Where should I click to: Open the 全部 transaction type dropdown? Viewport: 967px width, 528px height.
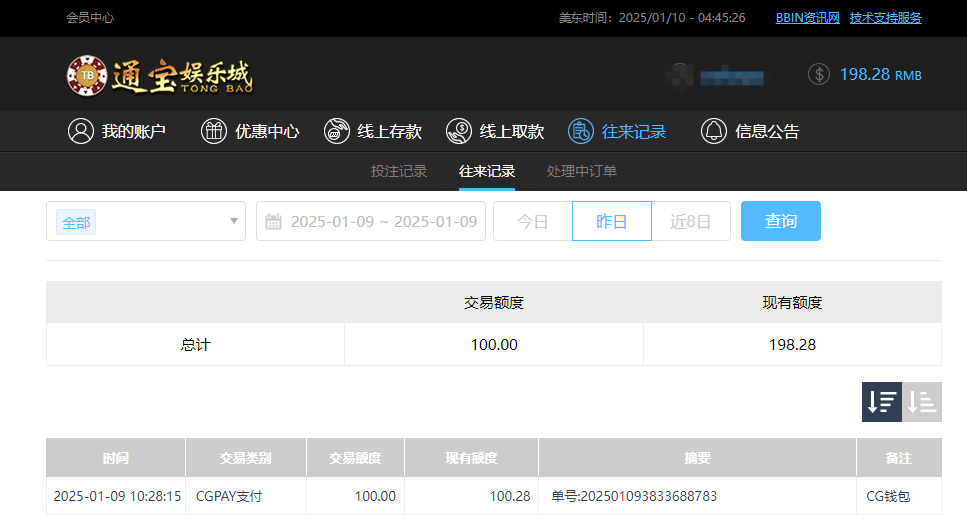pos(146,221)
